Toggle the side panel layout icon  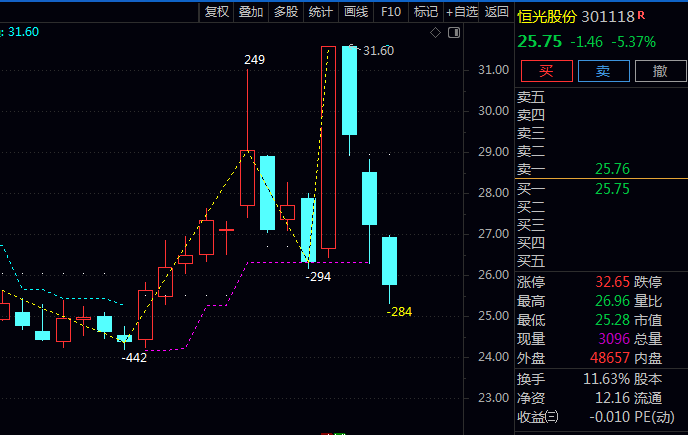pyautogui.click(x=454, y=32)
